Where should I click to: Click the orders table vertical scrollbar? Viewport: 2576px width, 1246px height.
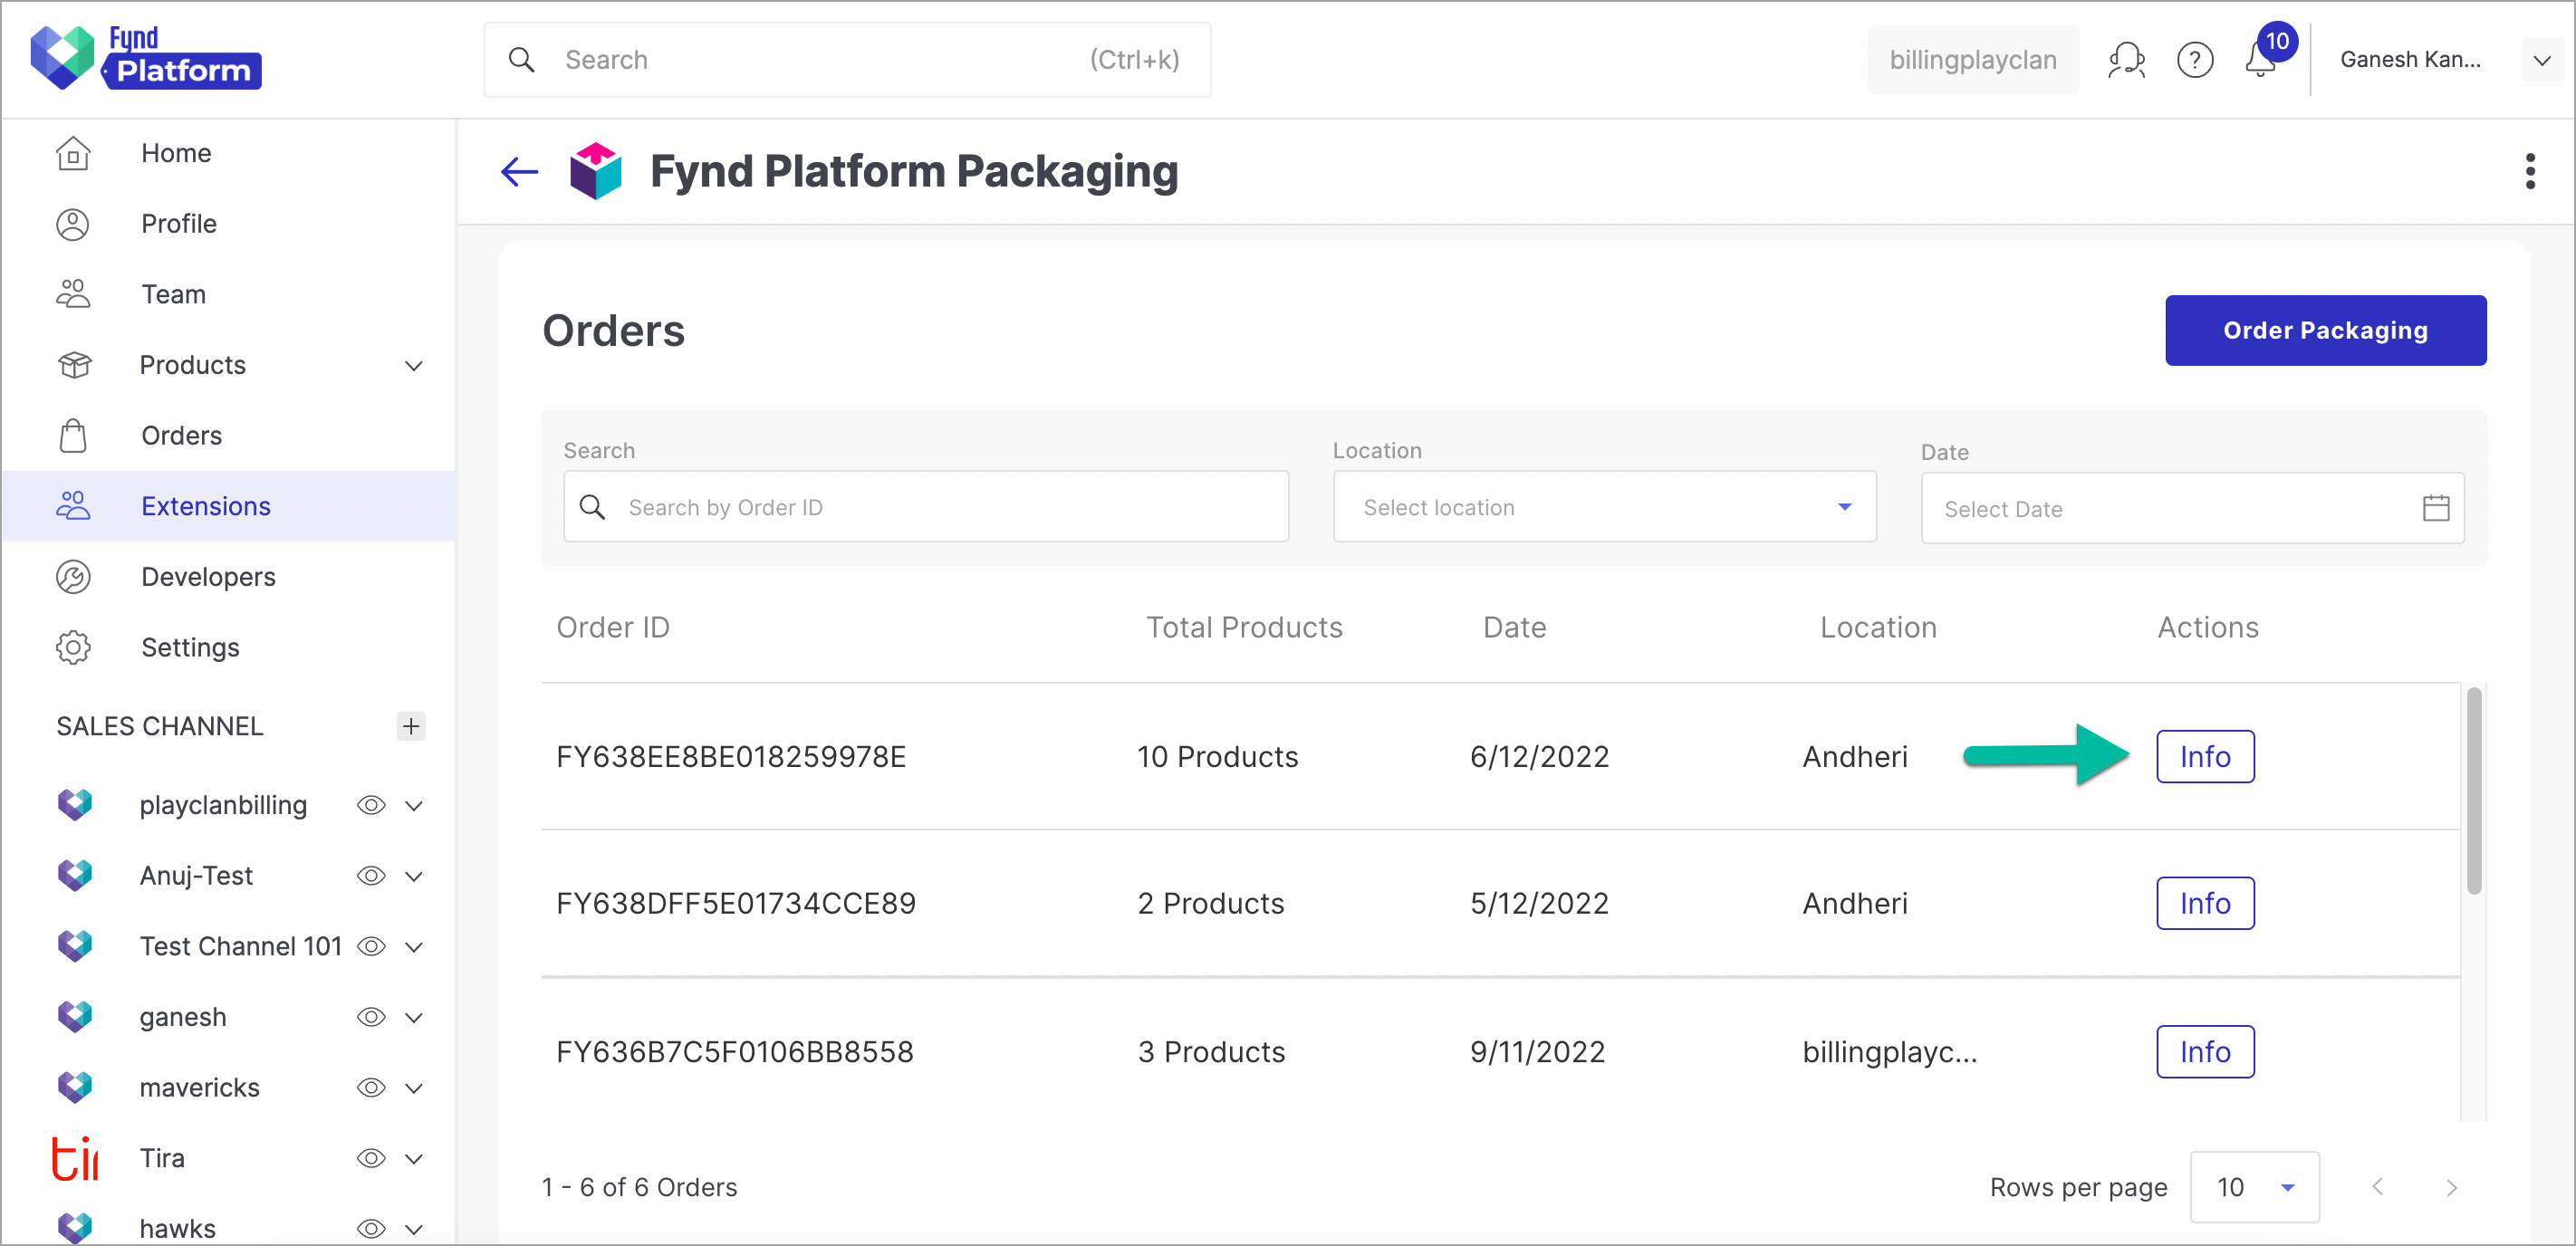[2473, 790]
